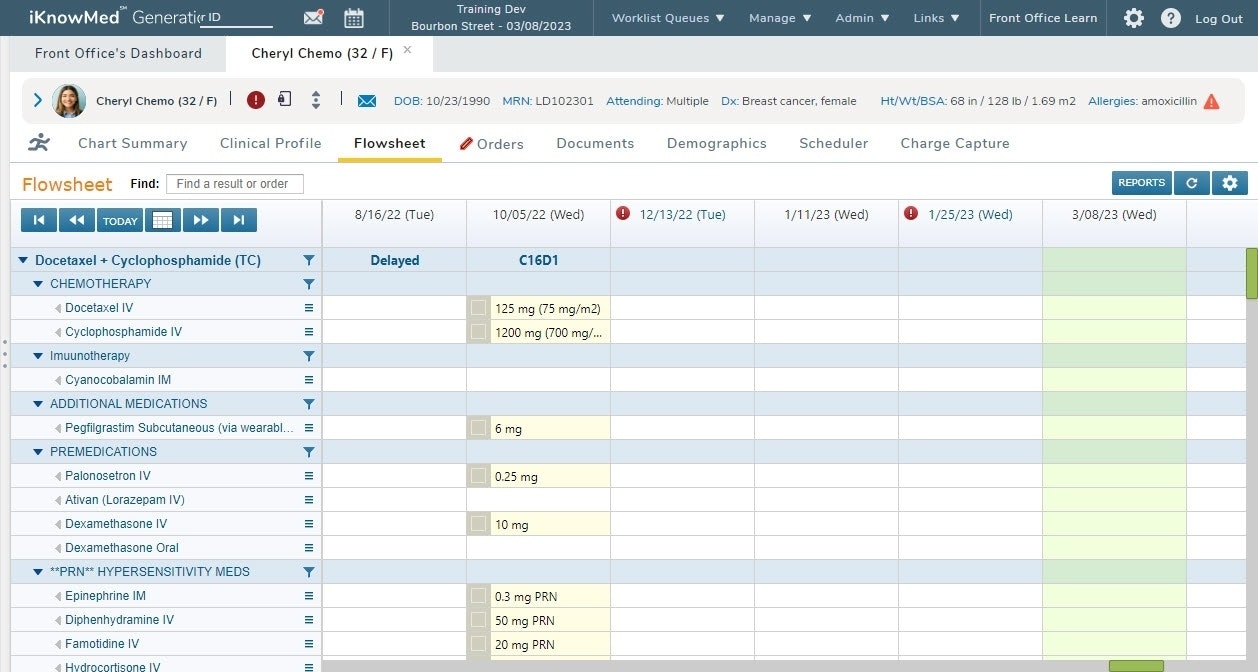Screen dimensions: 1258x672
Task: Click the Flowsheet refresh icon button
Action: [x=1191, y=183]
